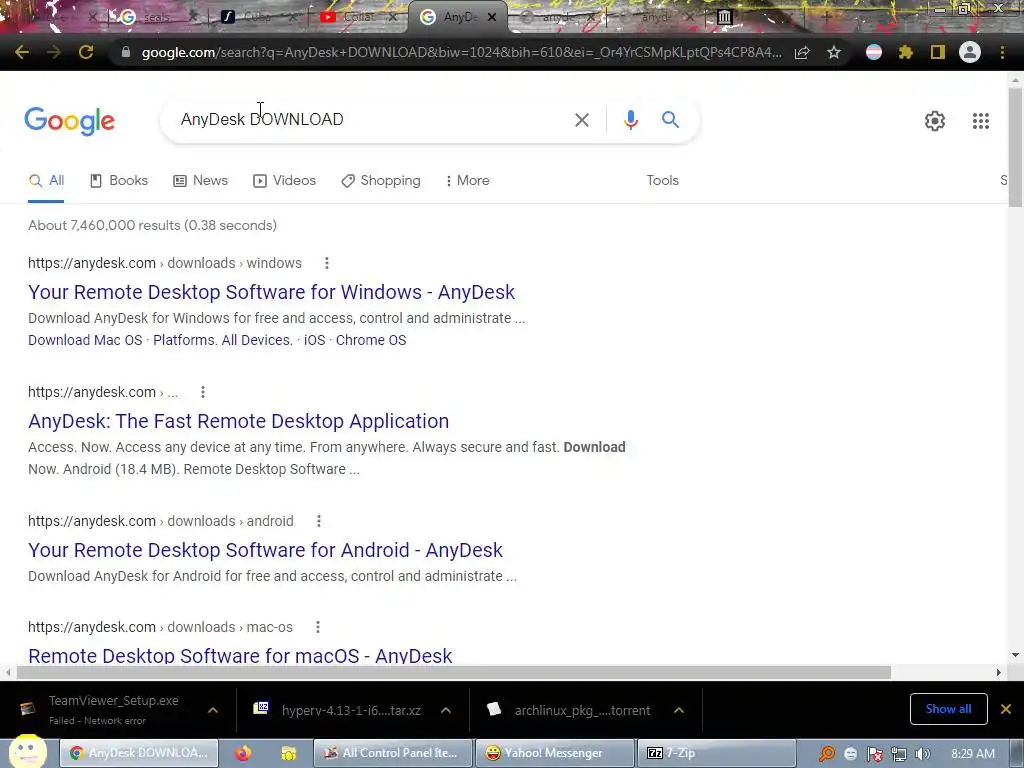
Task: Open Google quick settings gear
Action: [x=935, y=121]
